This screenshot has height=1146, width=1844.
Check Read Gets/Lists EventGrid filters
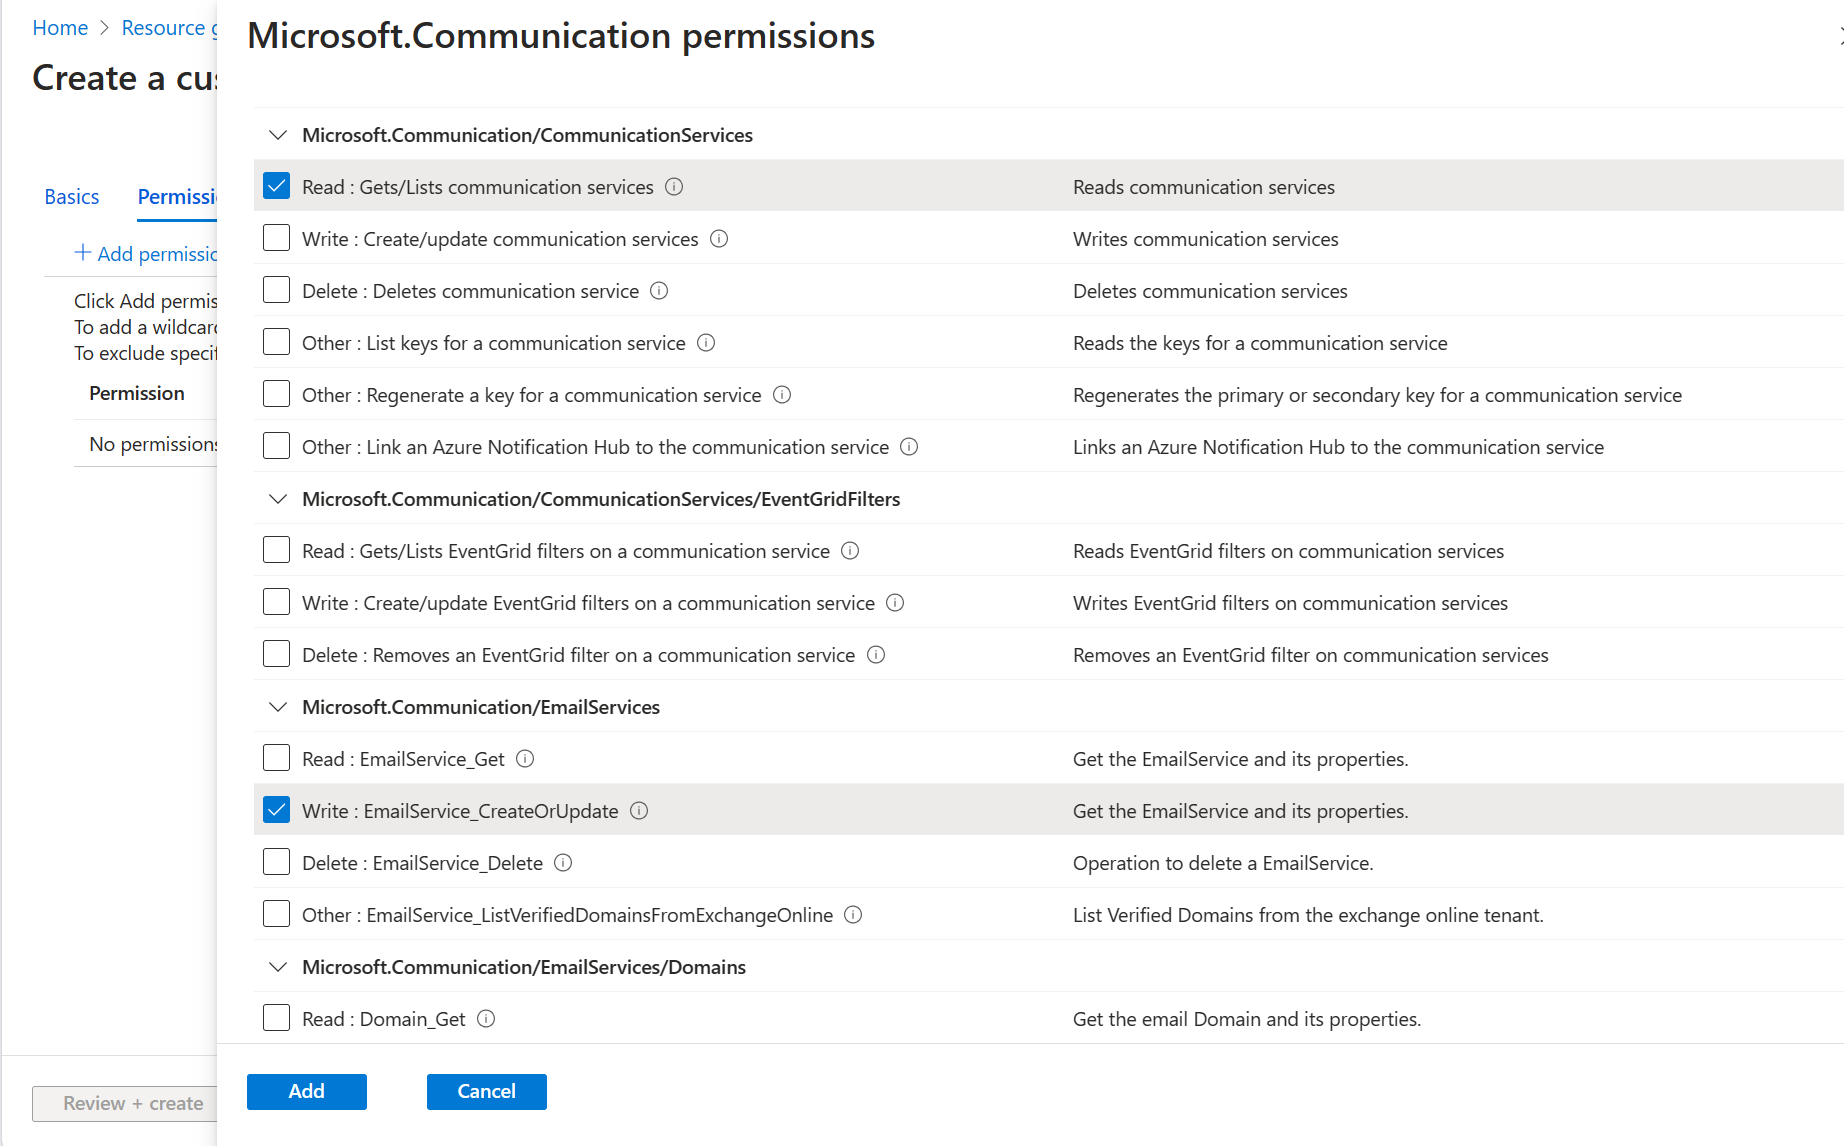coord(276,550)
